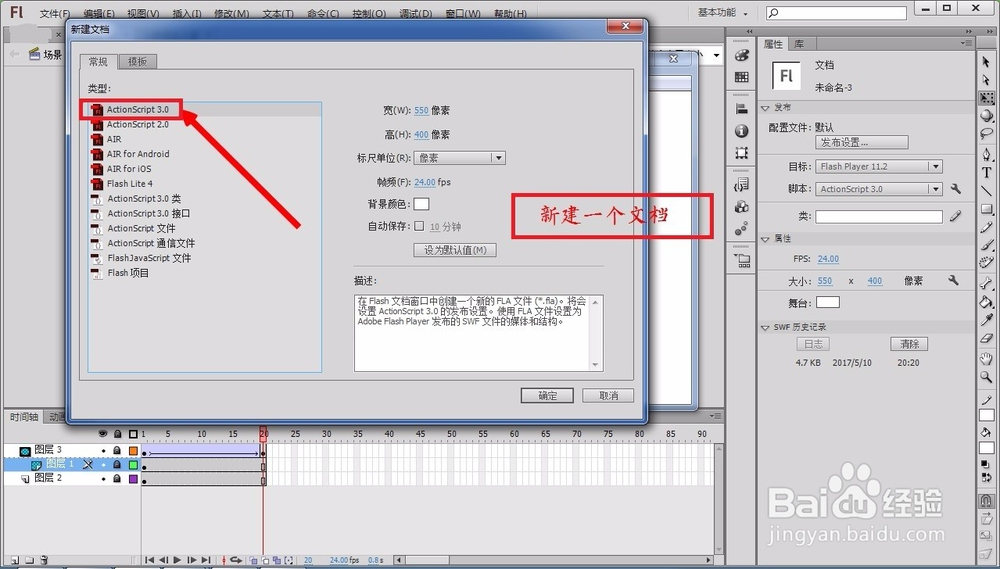
Task: Select the Pen tool
Action: tap(987, 155)
